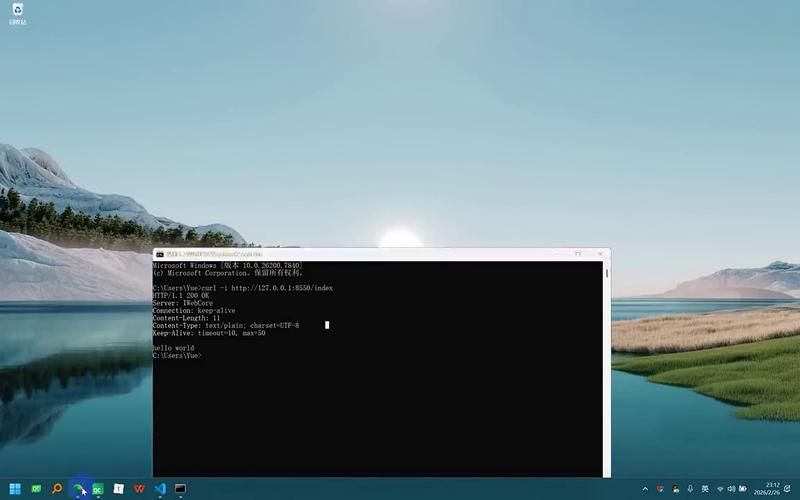Viewport: 800px width, 500px height.
Task: Open the green QC app in taskbar
Action: (x=98, y=489)
